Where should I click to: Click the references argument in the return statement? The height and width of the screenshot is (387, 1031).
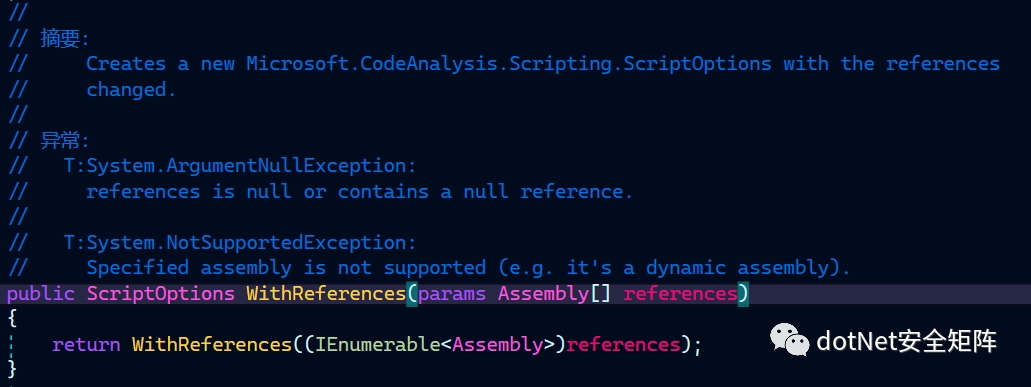[x=623, y=345]
